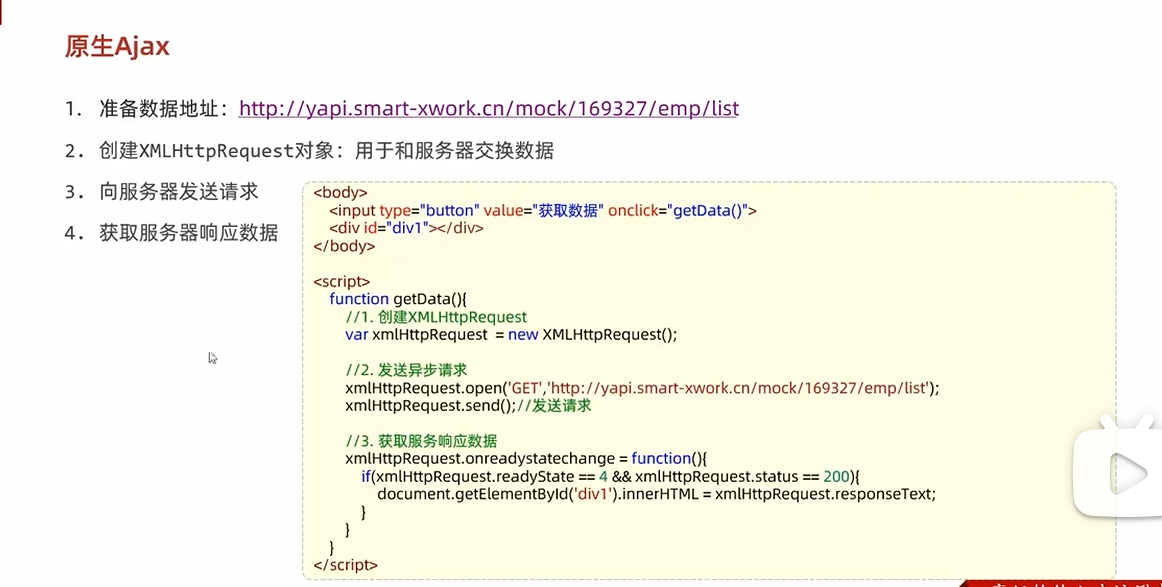Viewport: 1162px width, 587px height.
Task: Click the xmlHttpRequest.send(); code line
Action: 468,406
